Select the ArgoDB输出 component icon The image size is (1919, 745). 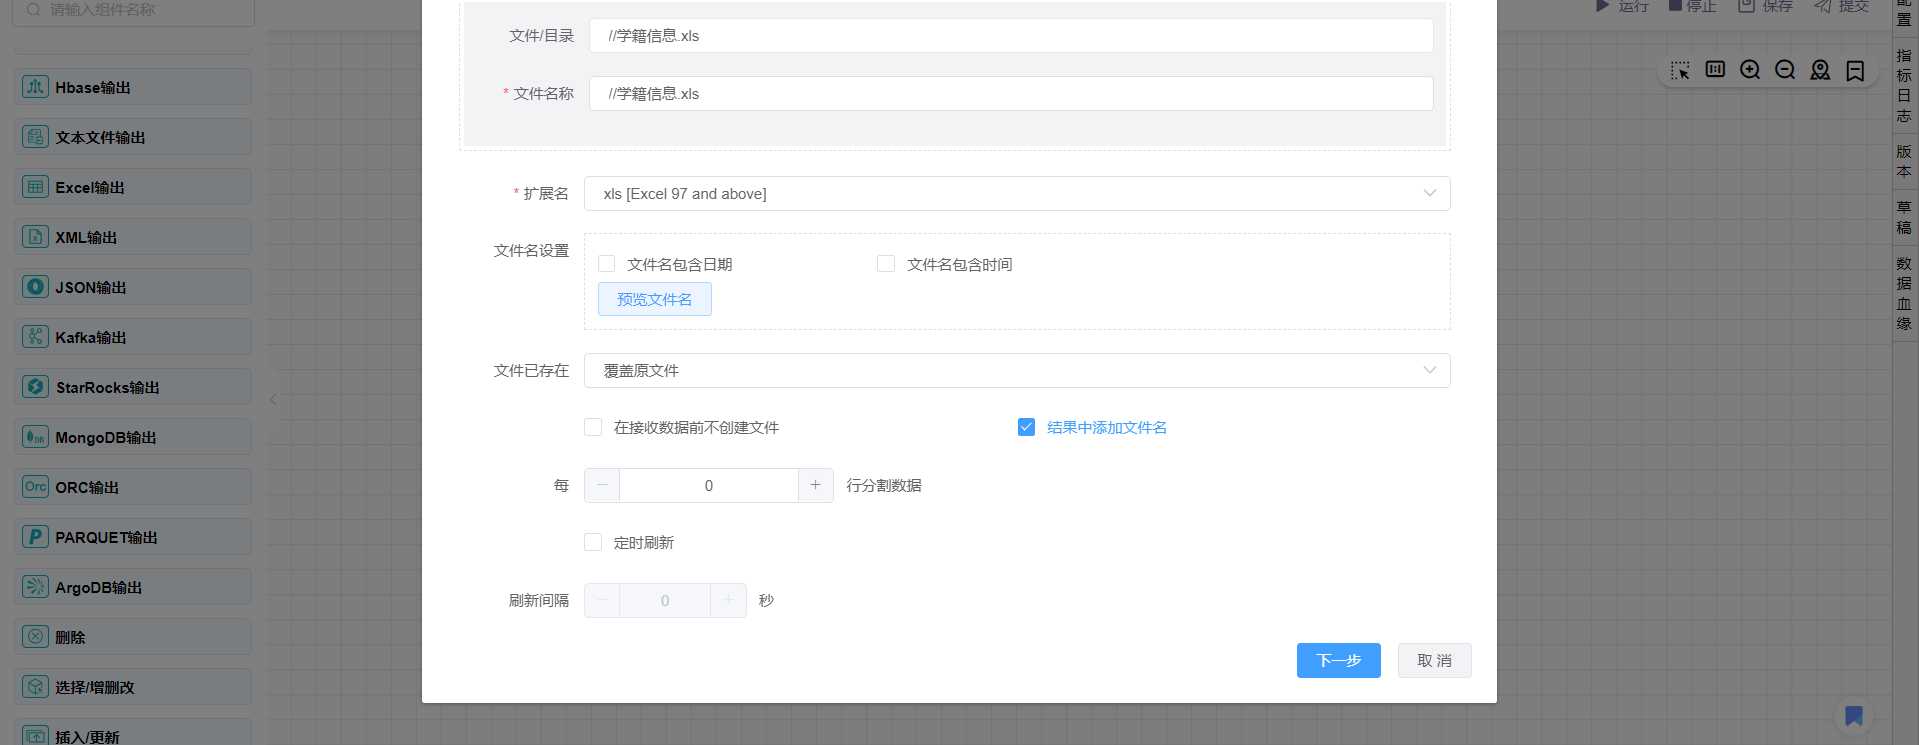click(35, 587)
